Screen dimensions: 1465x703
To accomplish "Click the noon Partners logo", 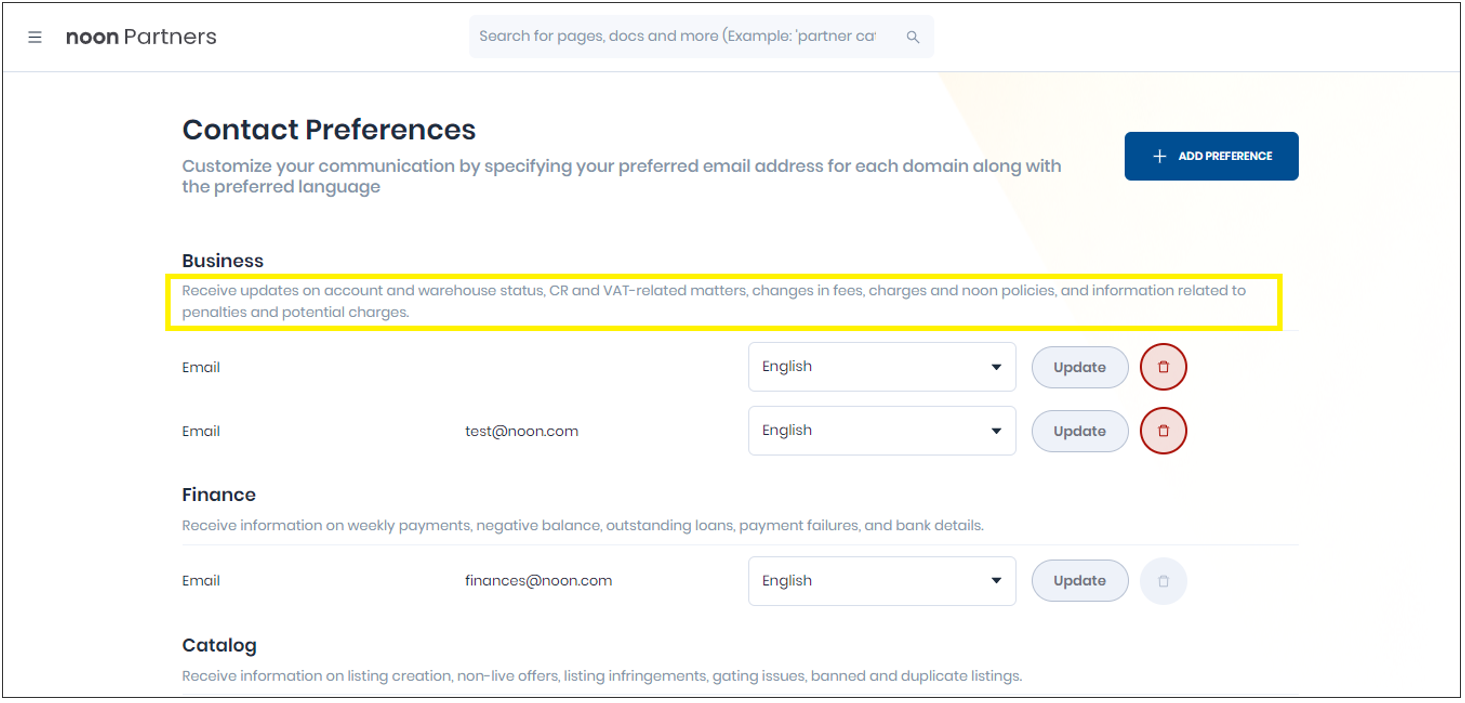I will click(x=141, y=37).
